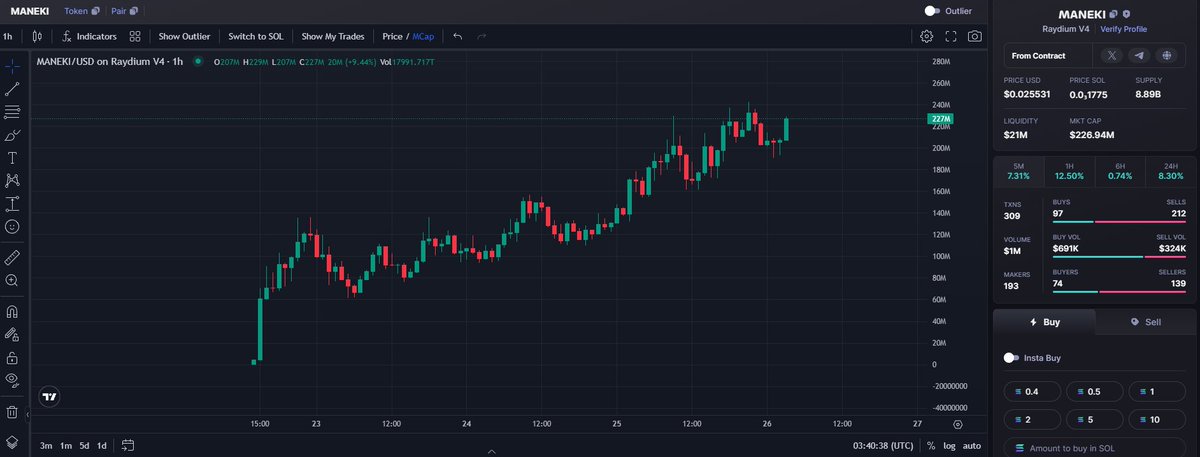Screen dimensions: 1200x457
Task: Set chart range to 1d
Action: [x=102, y=445]
